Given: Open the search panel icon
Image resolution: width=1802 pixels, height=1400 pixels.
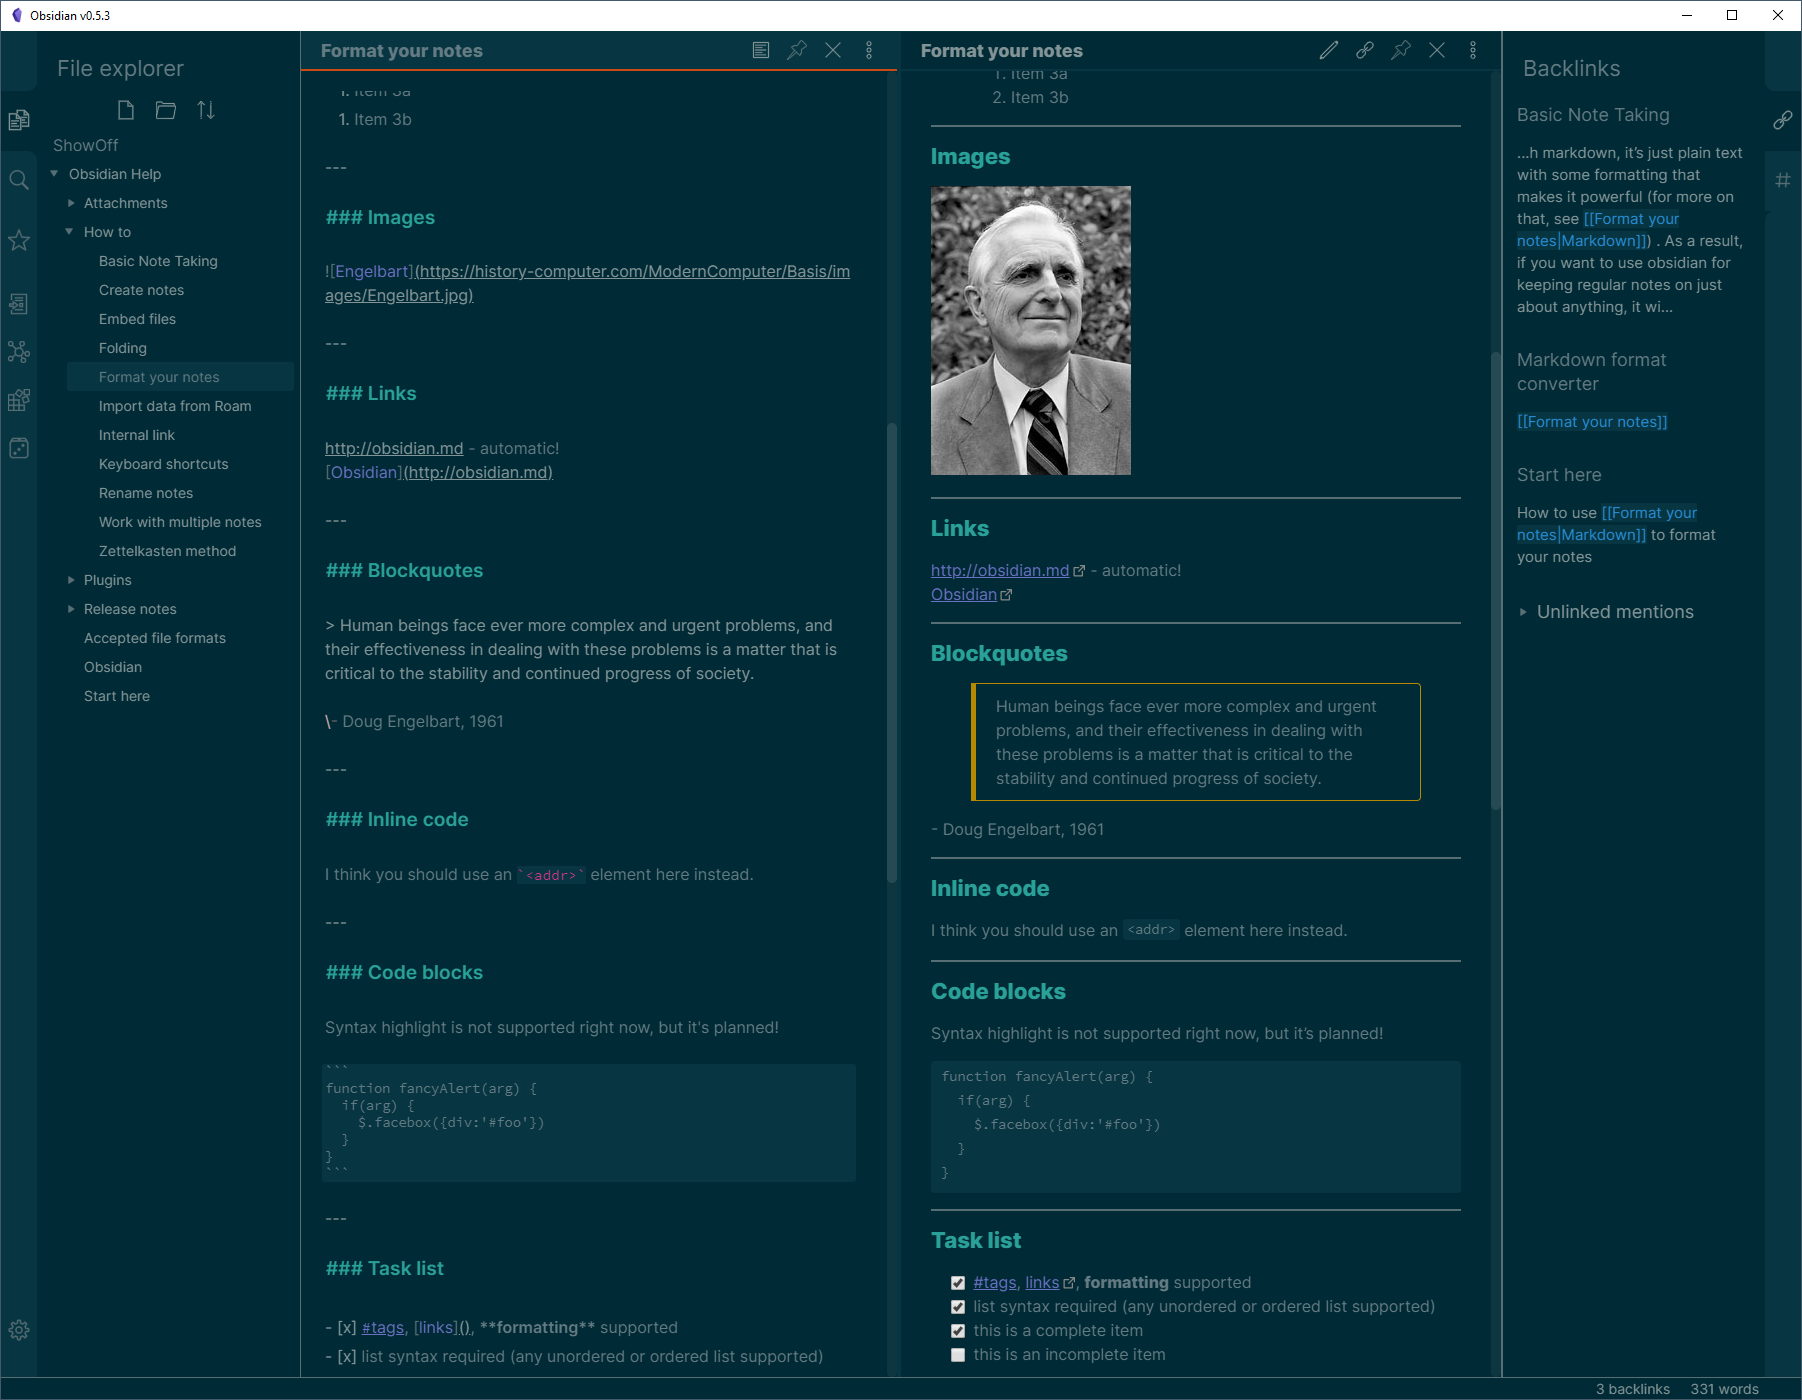Looking at the screenshot, I should 19,180.
